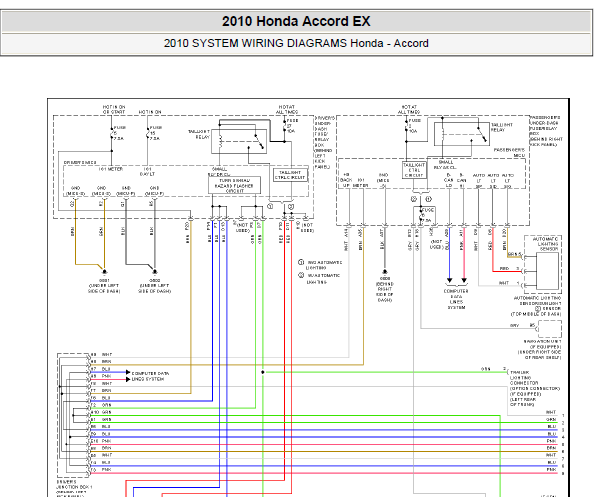Click the 'DRIVER'S JUNCTION BOX 1' label

pos(74,484)
